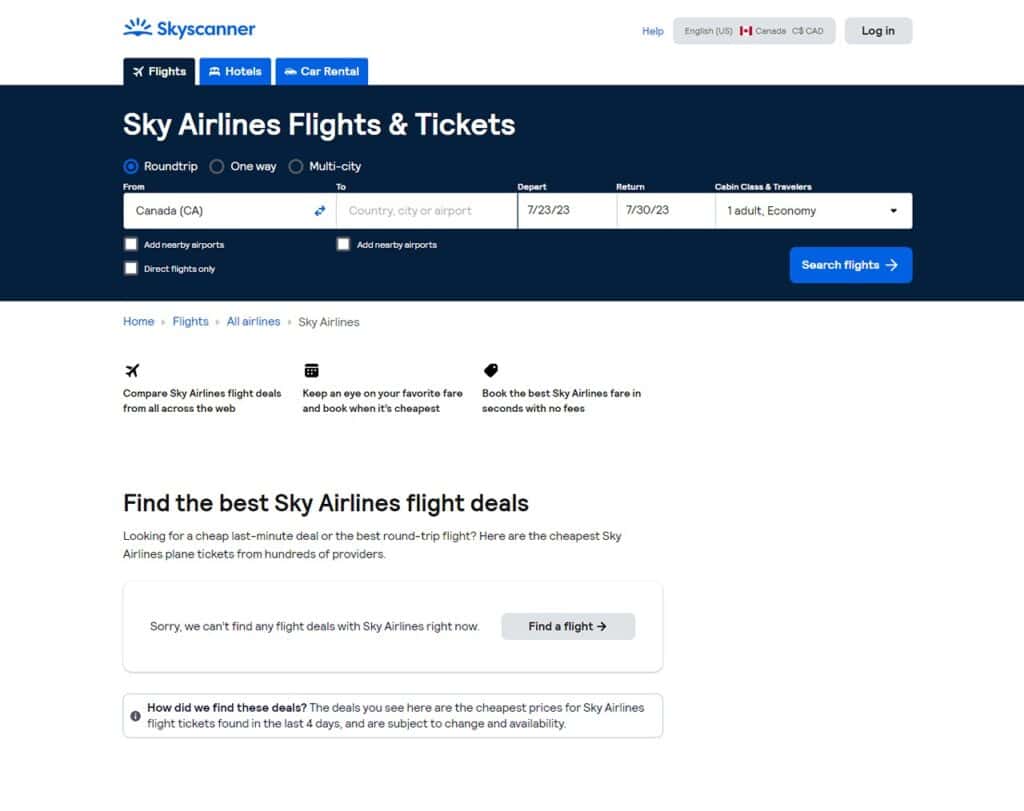Switch to the Car Rental tab

pos(322,71)
